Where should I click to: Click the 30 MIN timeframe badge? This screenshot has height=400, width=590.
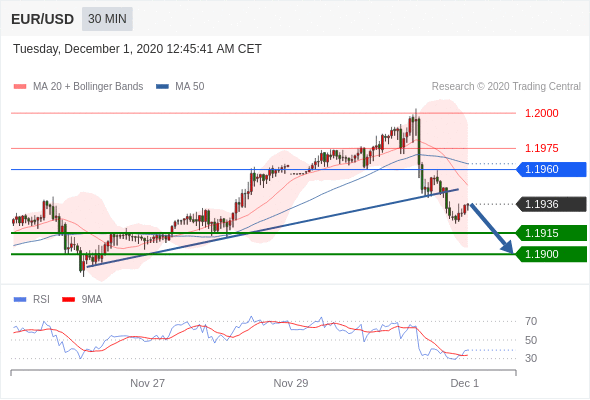107,19
